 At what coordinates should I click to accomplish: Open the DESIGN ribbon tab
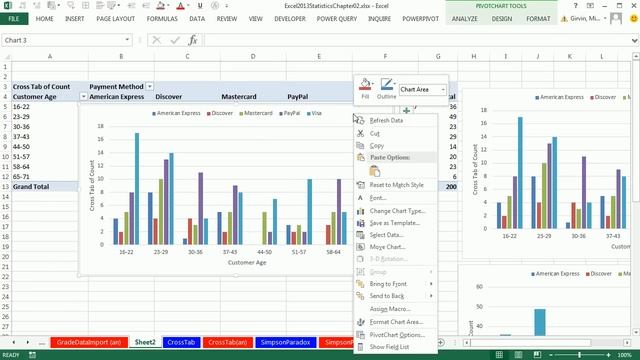tap(502, 19)
